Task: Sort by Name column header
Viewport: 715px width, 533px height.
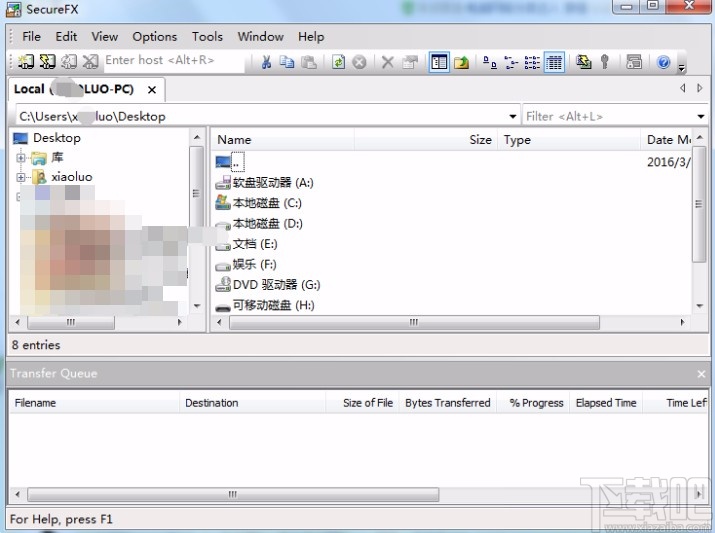Action: coord(283,140)
